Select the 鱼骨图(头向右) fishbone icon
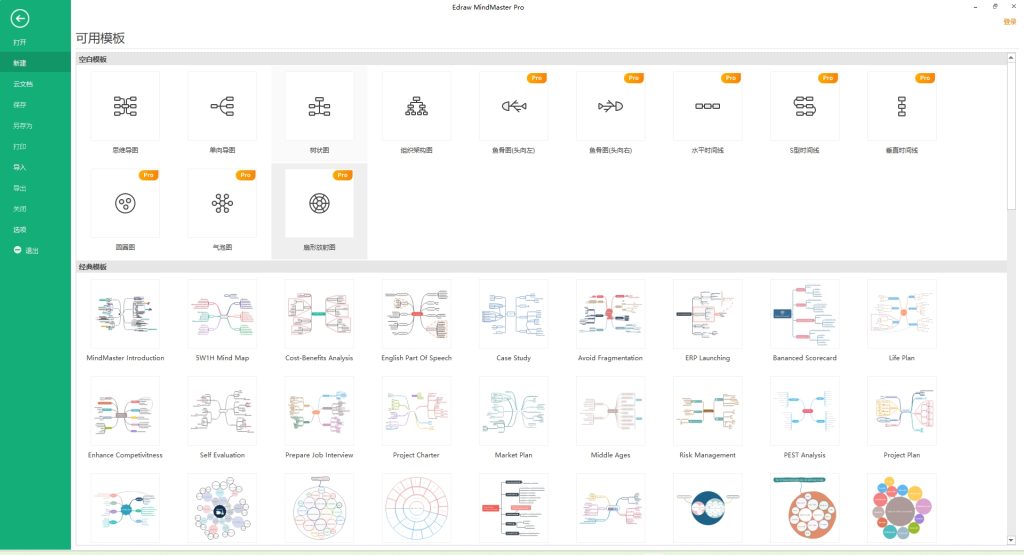The height and width of the screenshot is (555, 1024). coord(610,106)
